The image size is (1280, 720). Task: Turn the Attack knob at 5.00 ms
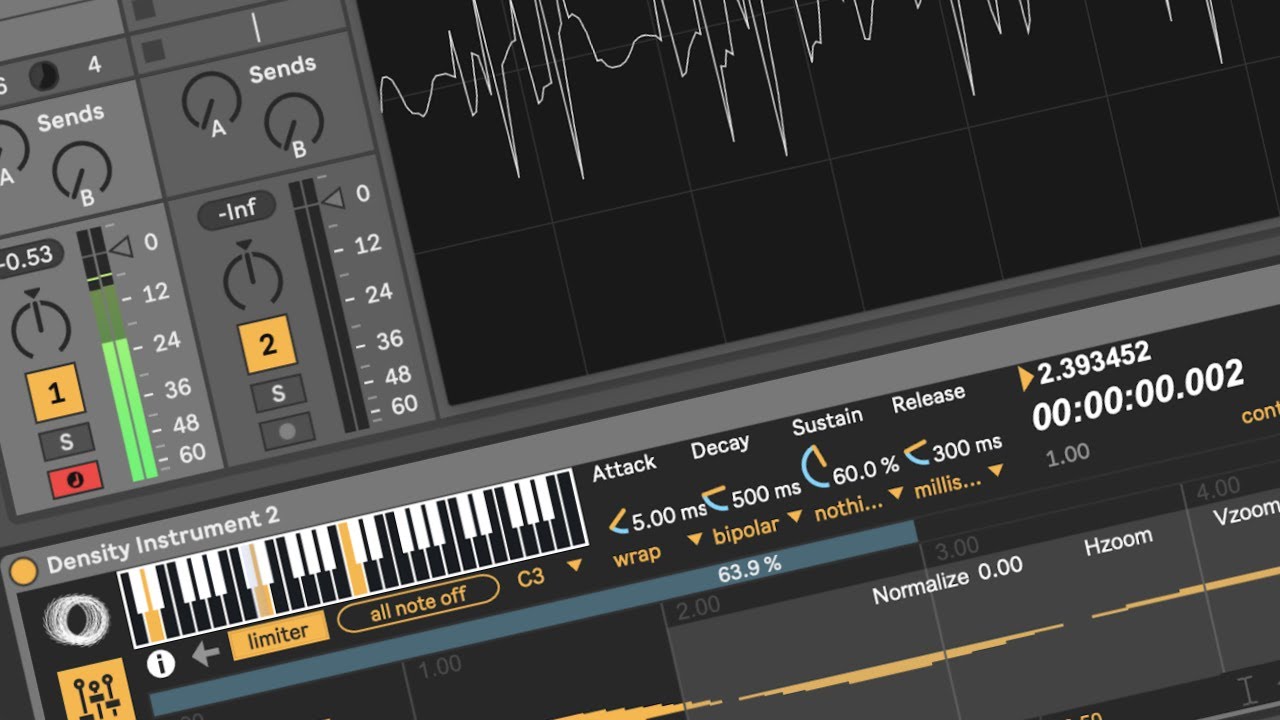[x=619, y=522]
